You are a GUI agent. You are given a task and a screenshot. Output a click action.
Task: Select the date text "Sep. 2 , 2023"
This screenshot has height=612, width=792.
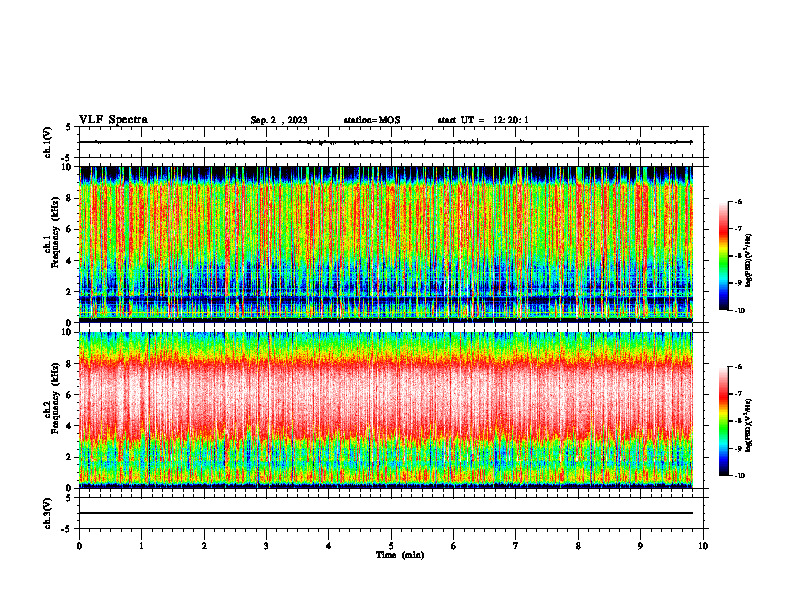pos(279,120)
